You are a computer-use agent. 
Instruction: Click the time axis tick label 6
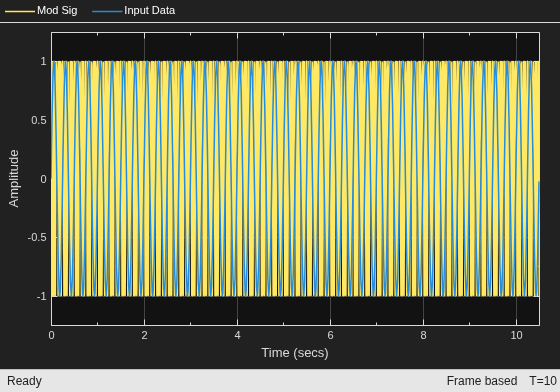click(x=330, y=335)
